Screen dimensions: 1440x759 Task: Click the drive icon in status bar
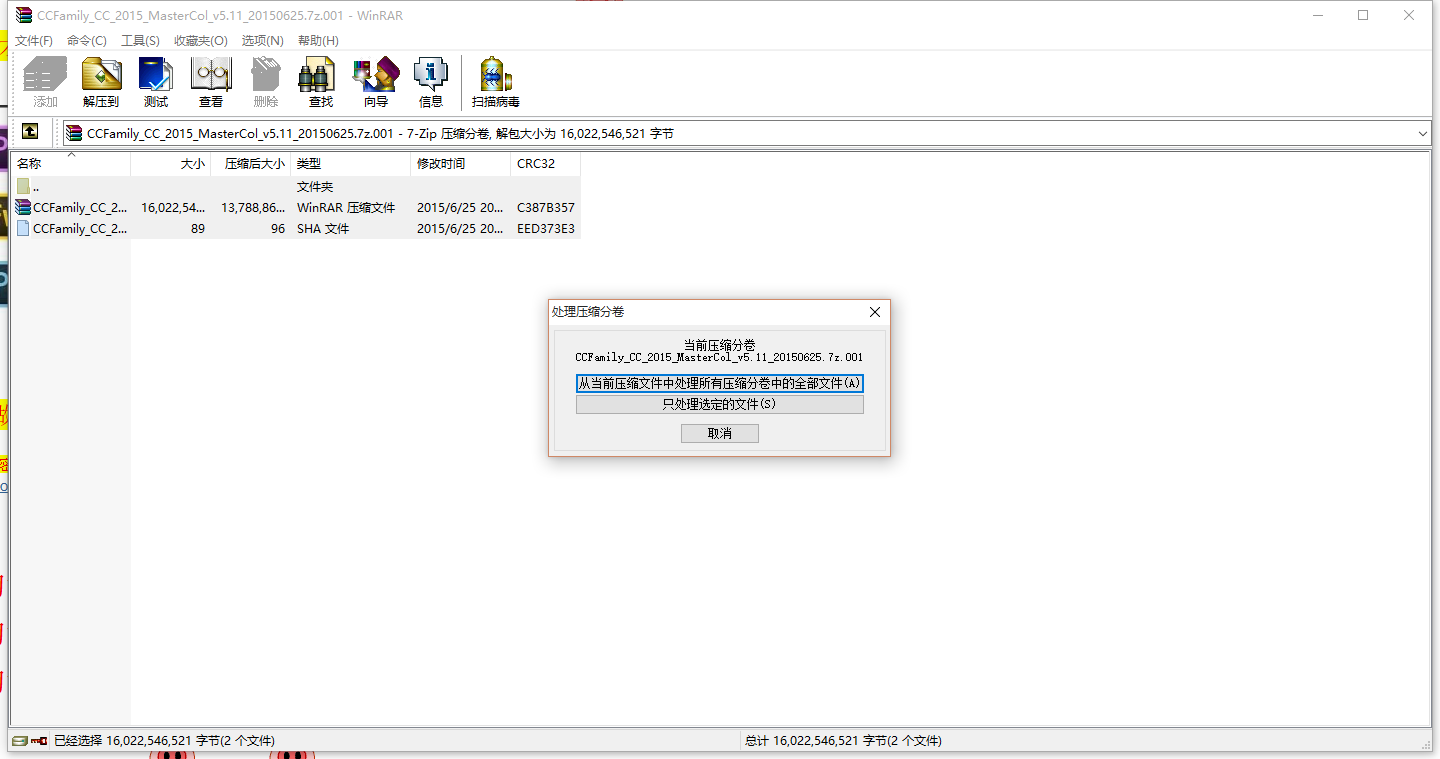coord(20,741)
